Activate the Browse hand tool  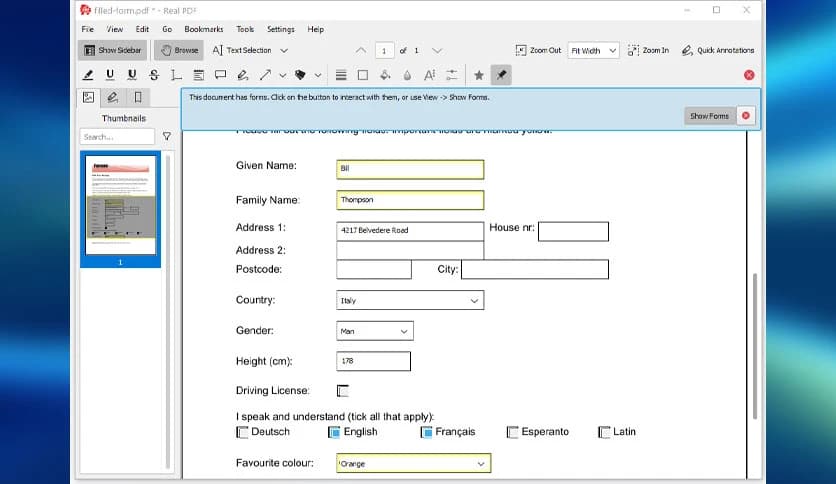point(179,50)
